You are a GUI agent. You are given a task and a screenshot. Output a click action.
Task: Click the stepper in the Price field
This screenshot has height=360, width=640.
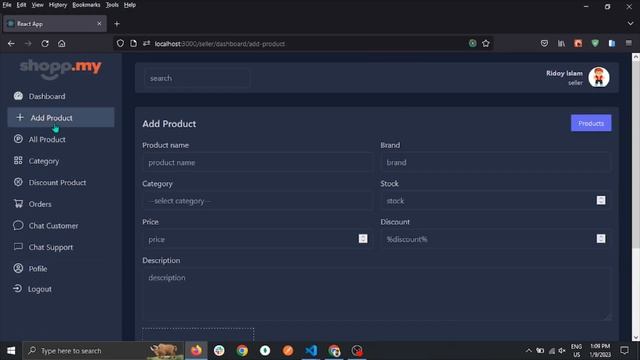[363, 239]
